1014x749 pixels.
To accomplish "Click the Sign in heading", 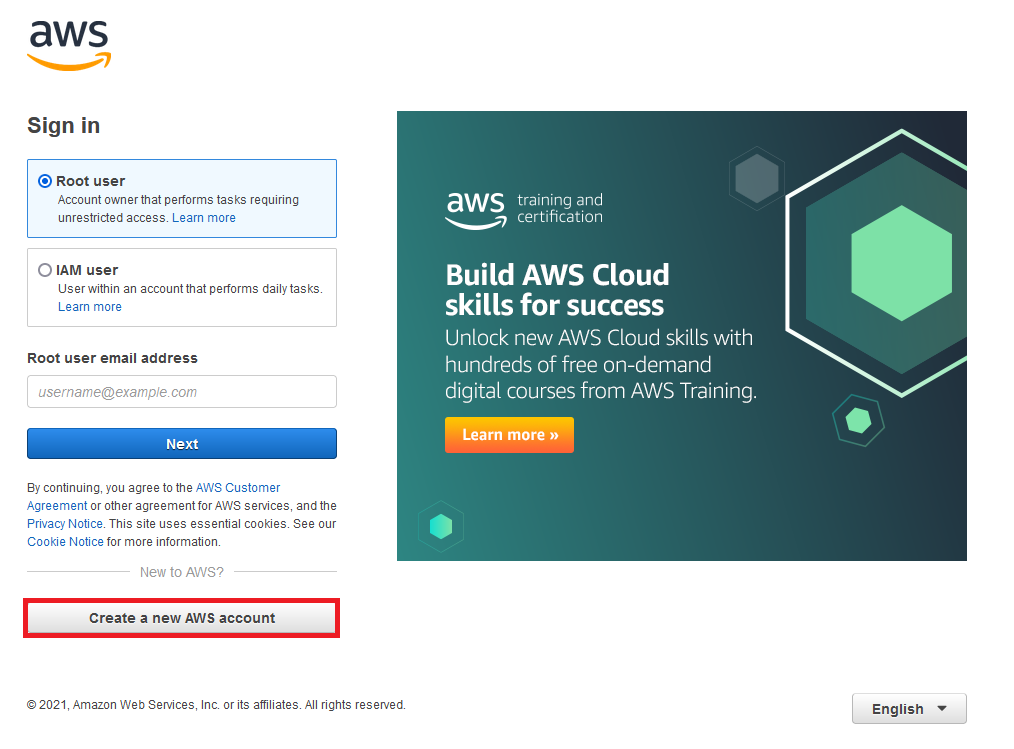I will pyautogui.click(x=63, y=125).
